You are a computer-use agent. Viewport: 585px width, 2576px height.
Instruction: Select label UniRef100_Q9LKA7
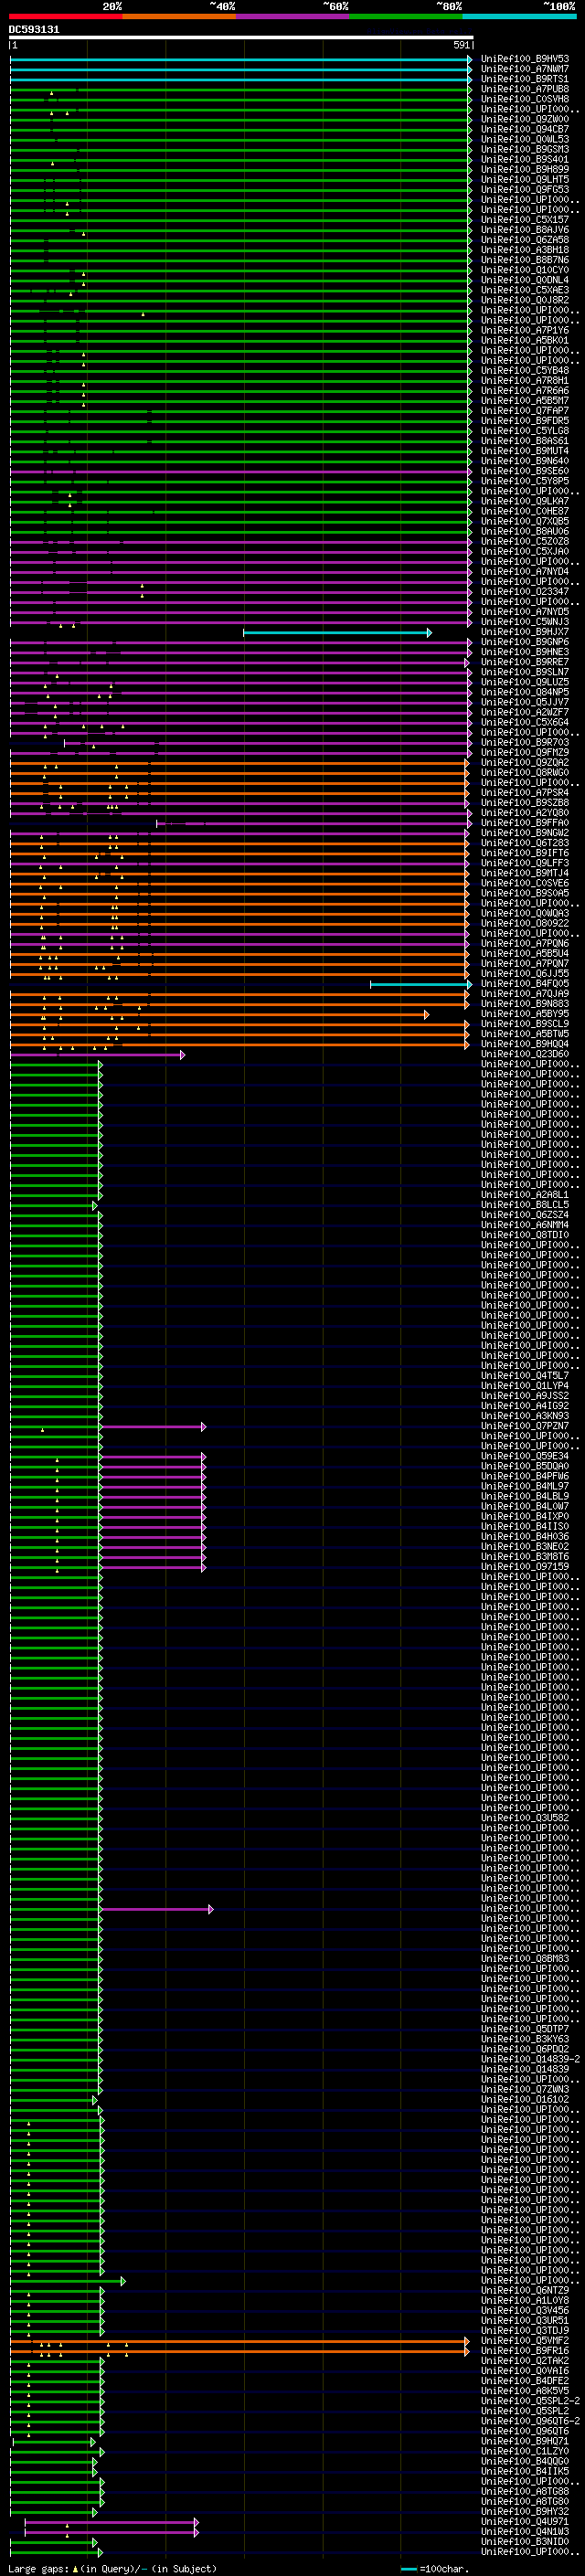525,501
